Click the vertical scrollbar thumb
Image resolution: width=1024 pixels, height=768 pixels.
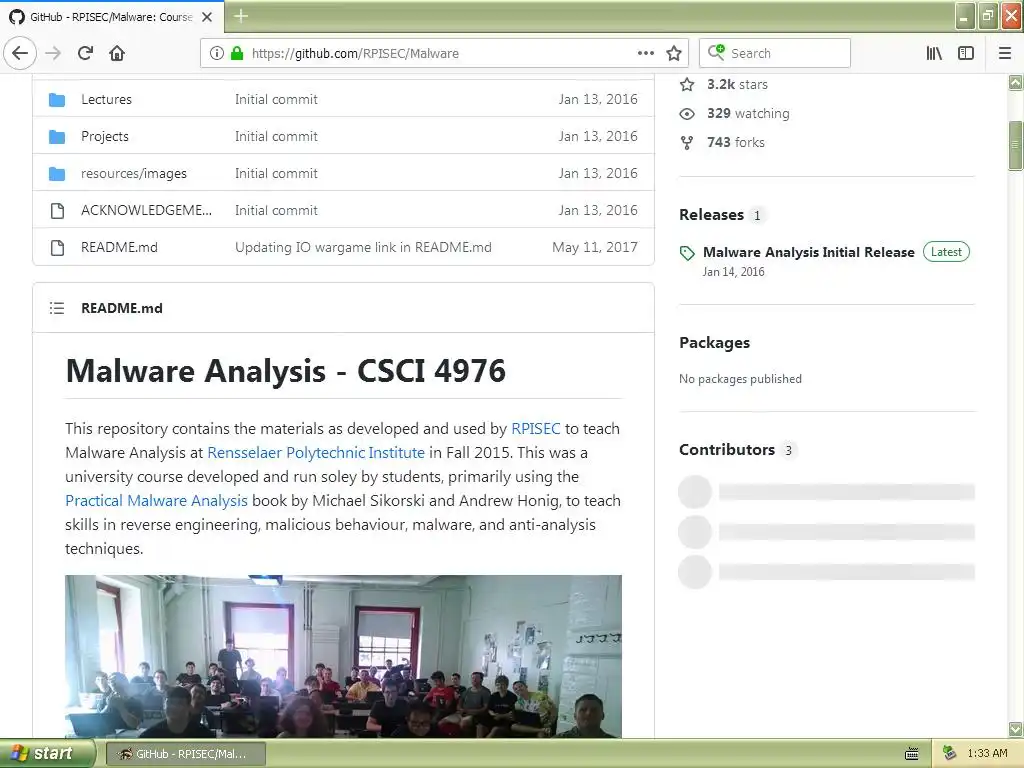(1016, 146)
